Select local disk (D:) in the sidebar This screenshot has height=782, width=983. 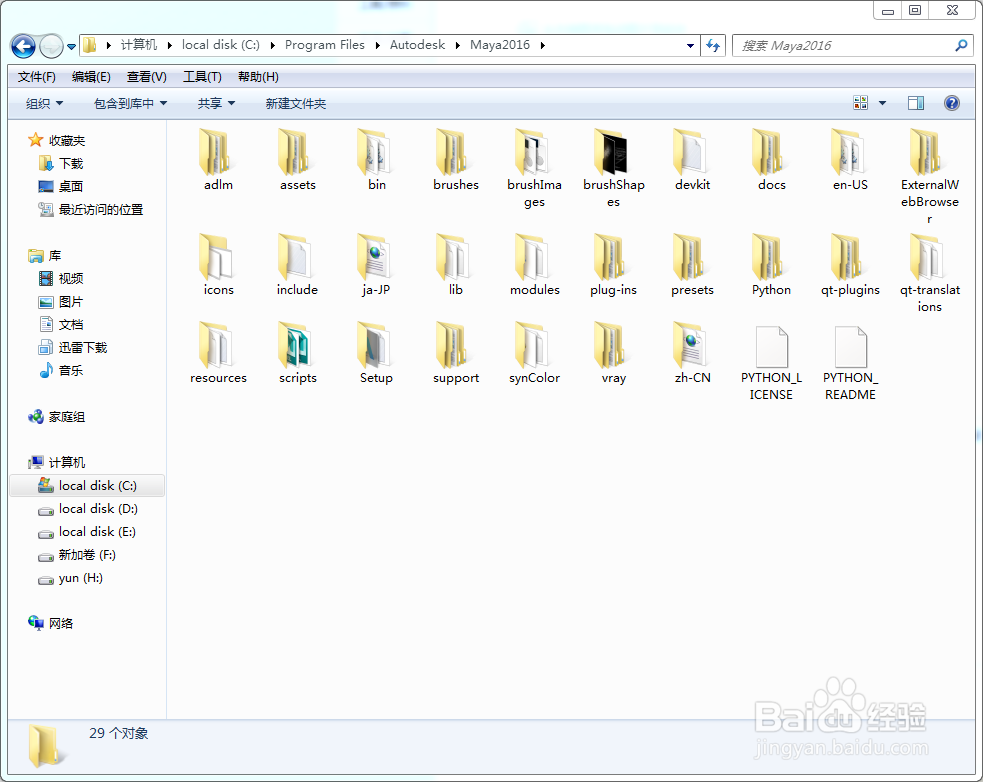88,509
